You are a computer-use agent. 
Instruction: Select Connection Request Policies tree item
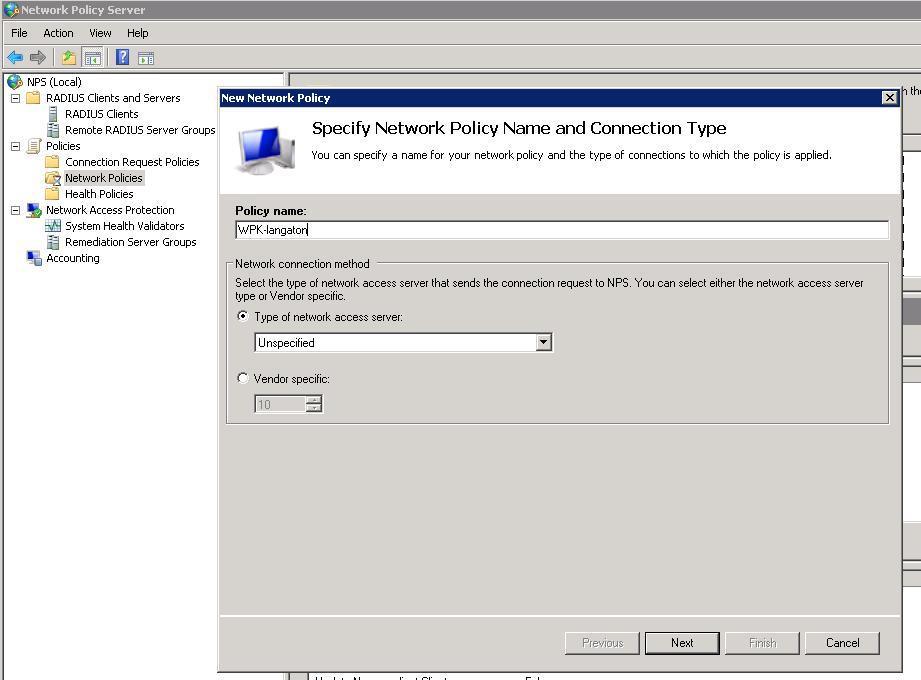coord(132,162)
